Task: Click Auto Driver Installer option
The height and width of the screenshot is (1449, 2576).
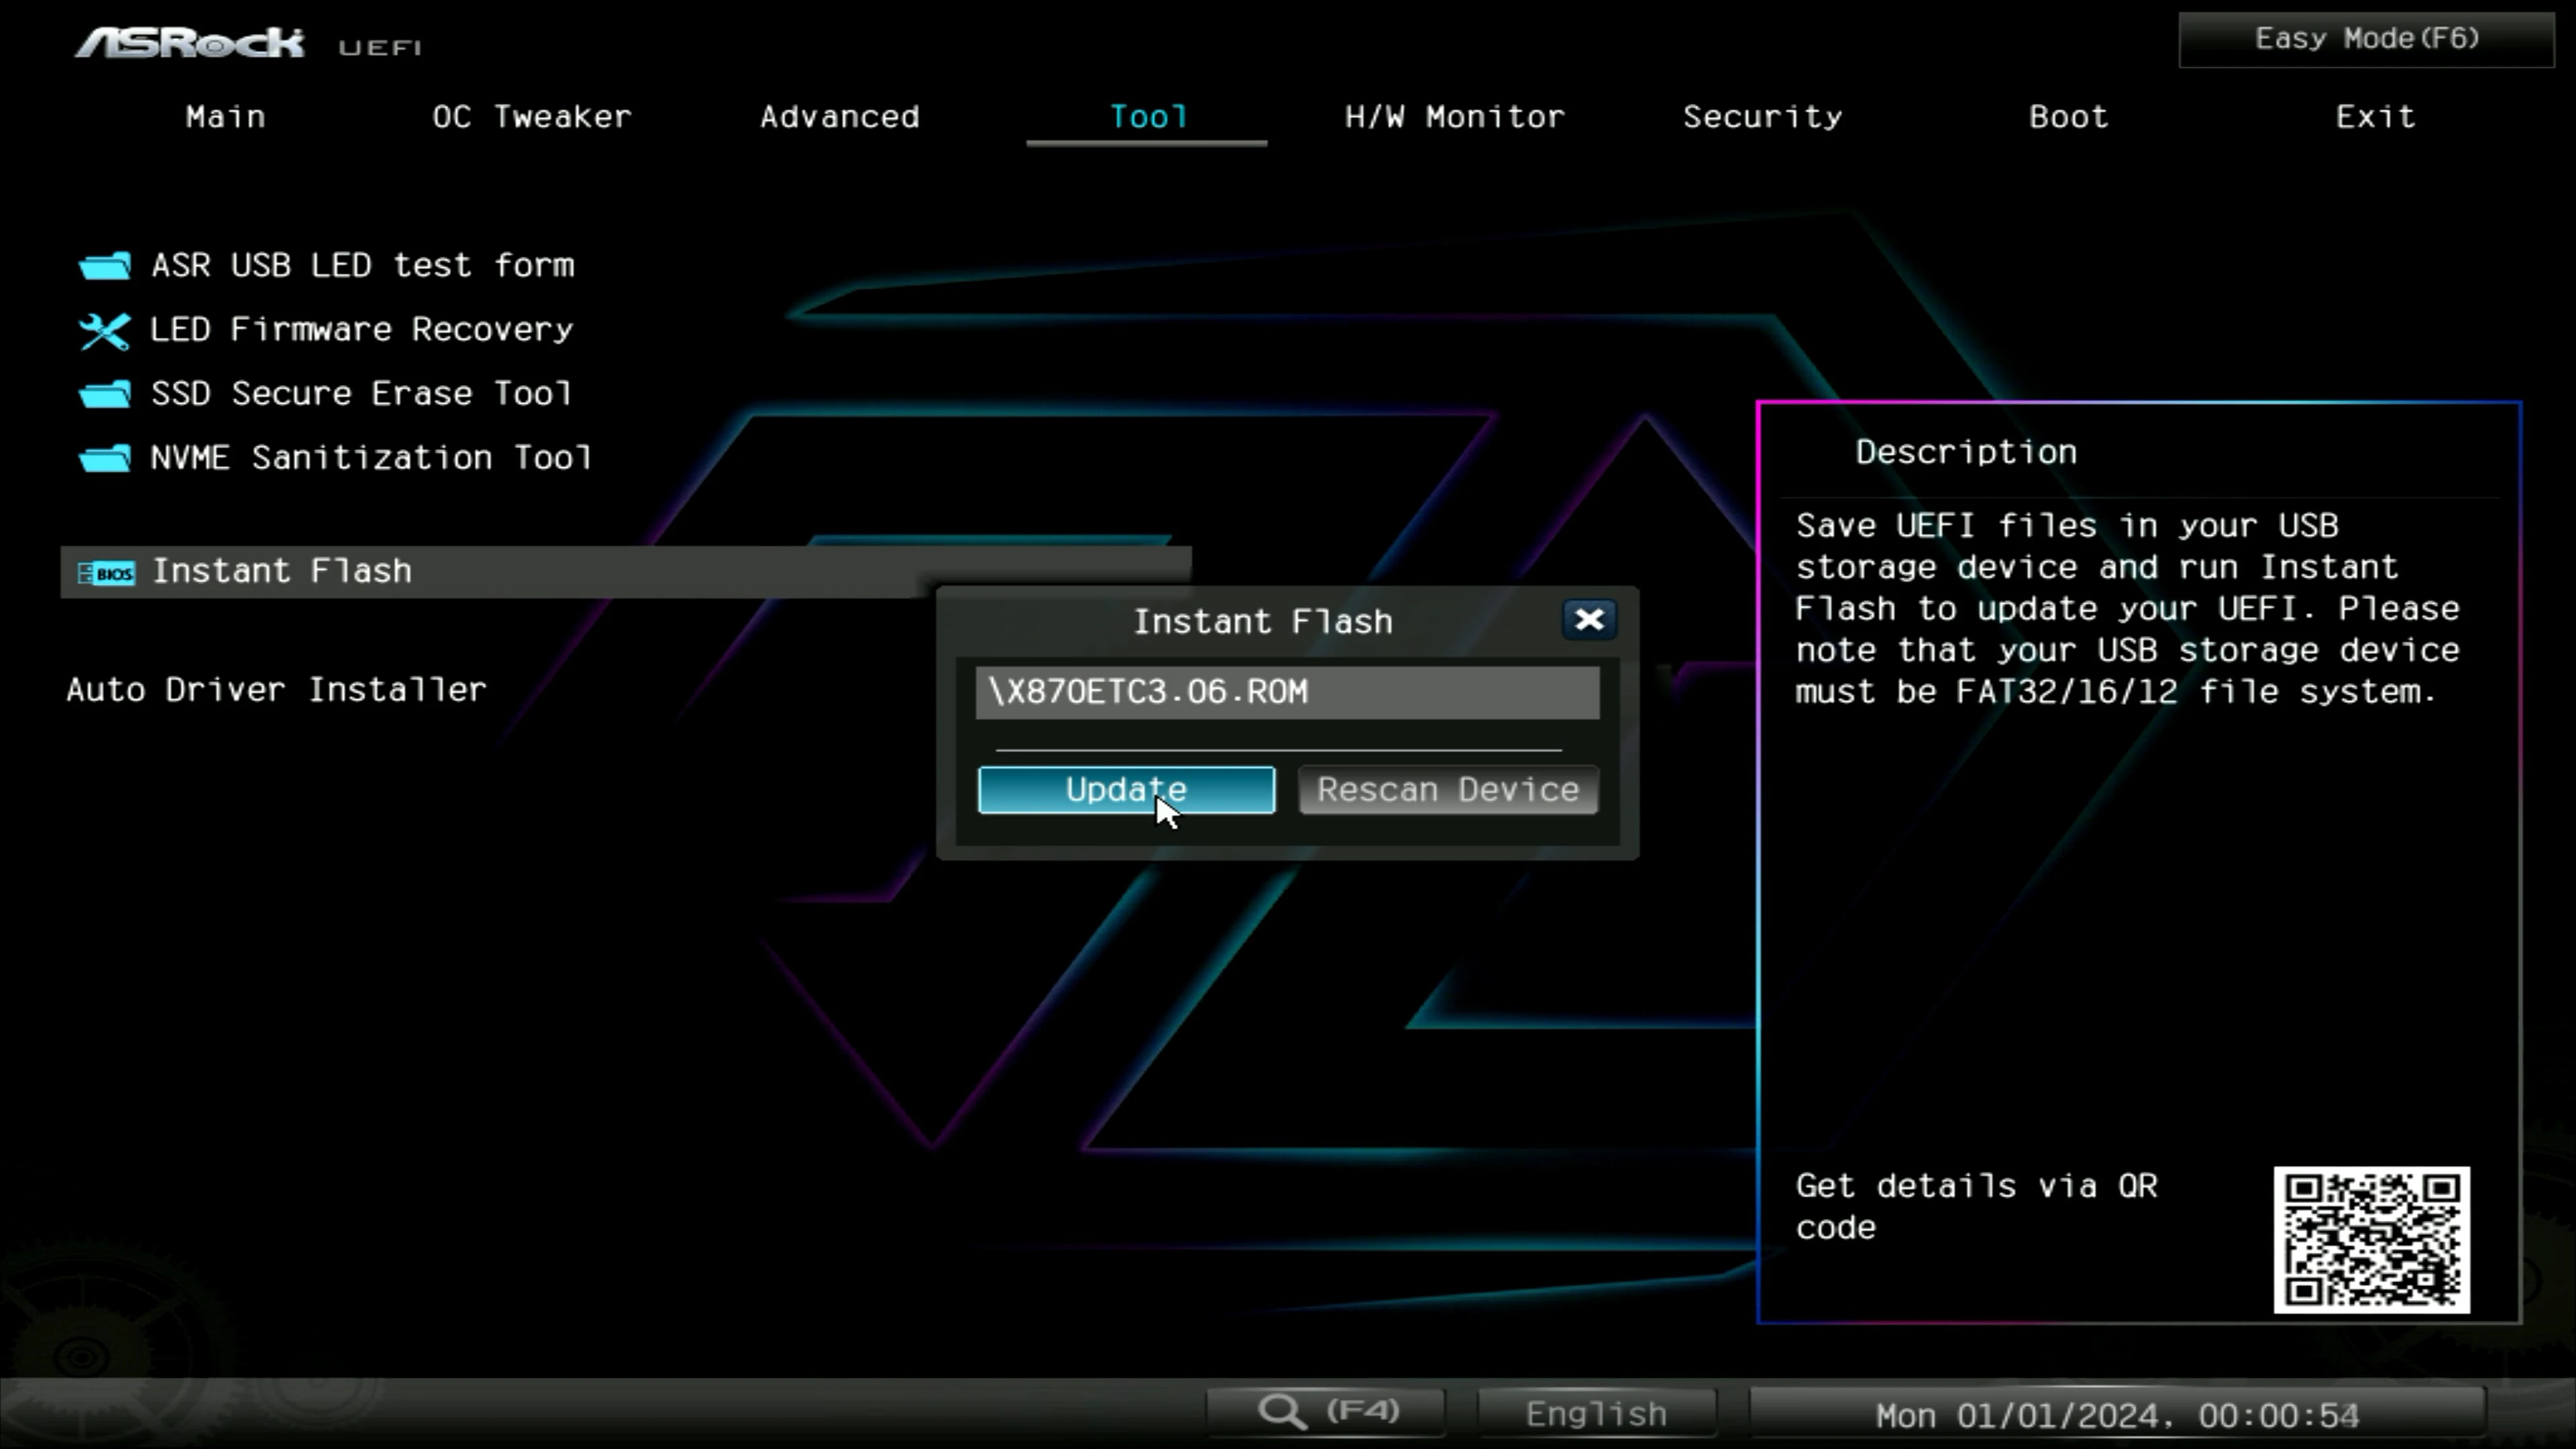Action: (x=276, y=690)
